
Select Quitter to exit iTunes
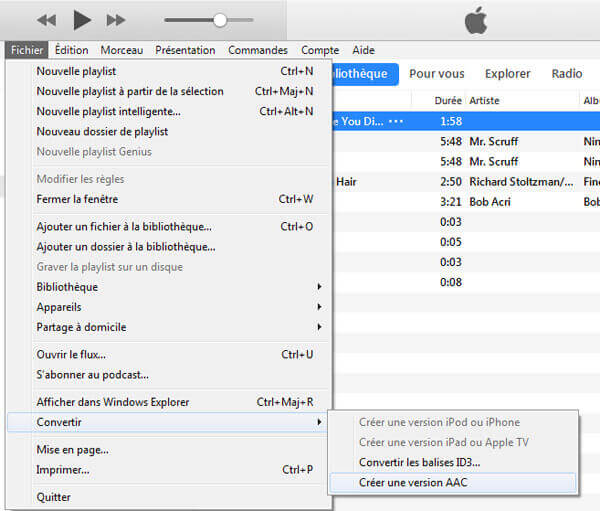(x=168, y=497)
